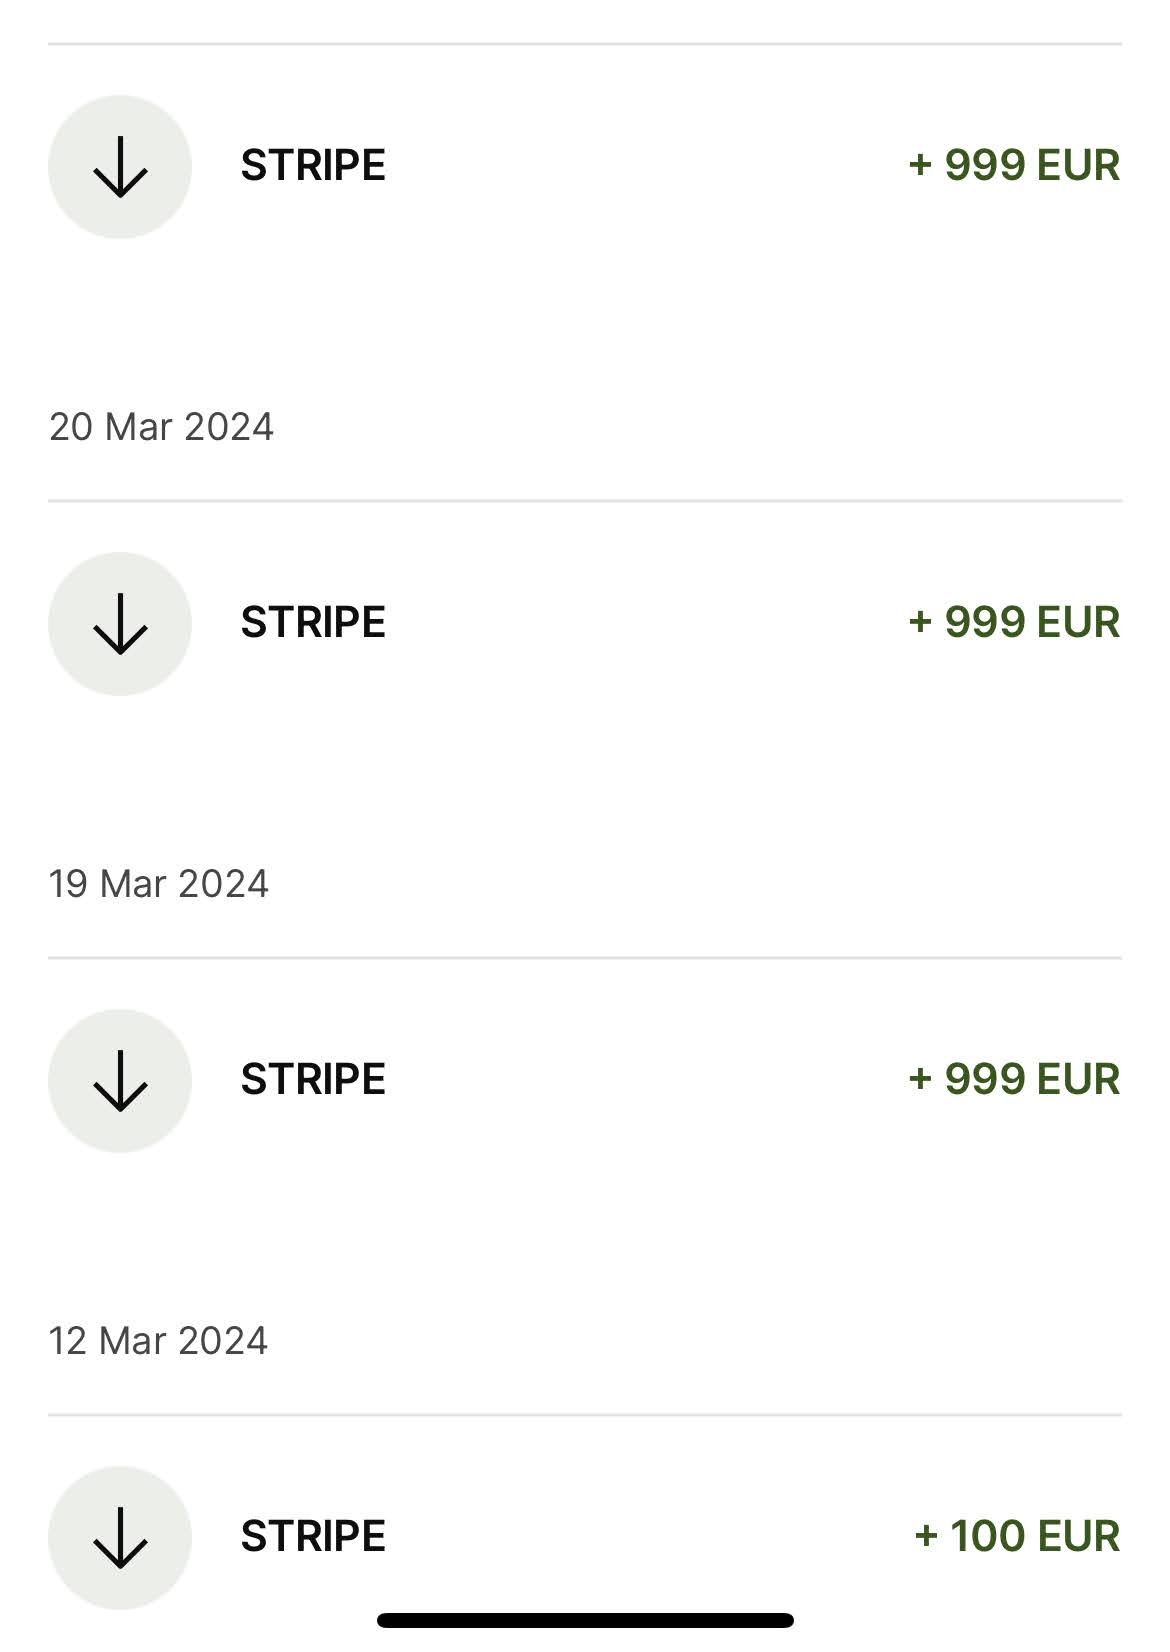Tap the arrow icon beside the 100 EUR payment
The width and height of the screenshot is (1170, 1652).
120,1538
